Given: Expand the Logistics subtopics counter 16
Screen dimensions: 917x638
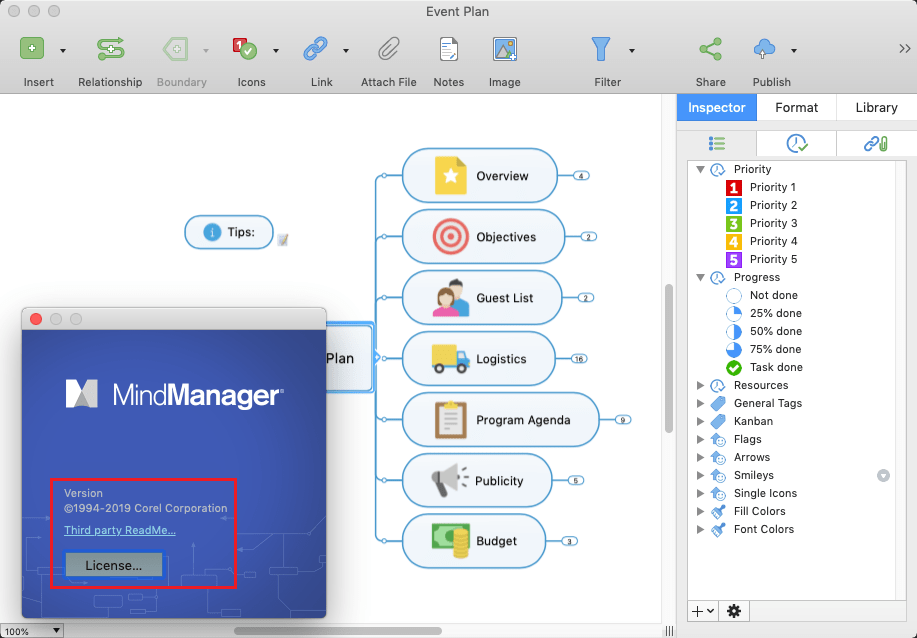Looking at the screenshot, I should pyautogui.click(x=578, y=359).
